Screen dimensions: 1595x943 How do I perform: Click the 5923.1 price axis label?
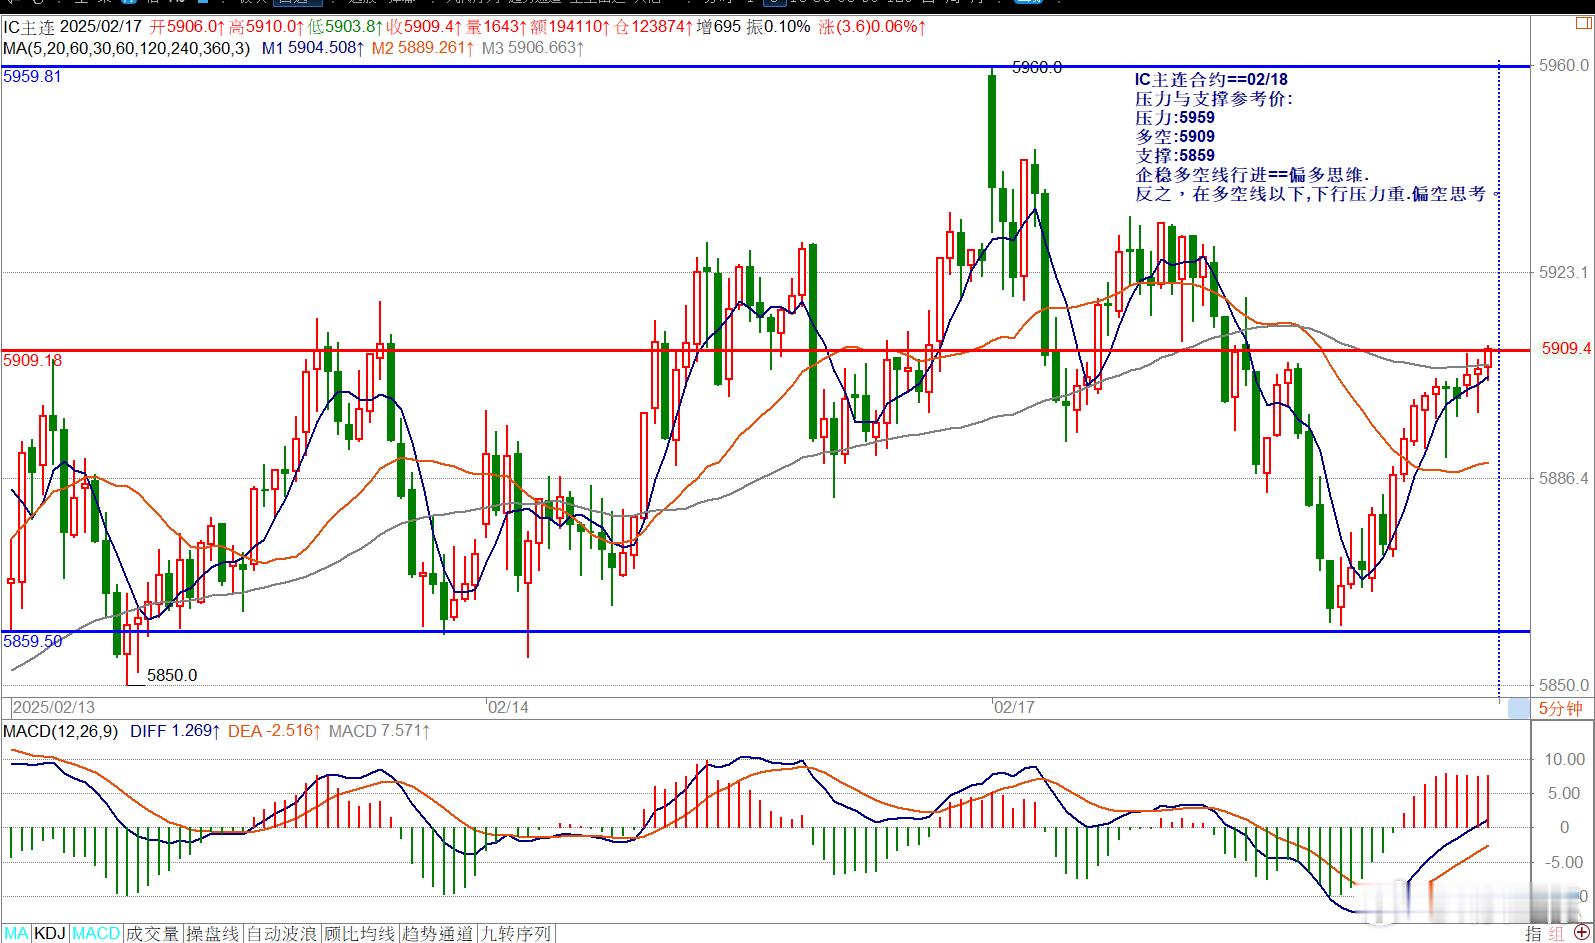click(1564, 272)
